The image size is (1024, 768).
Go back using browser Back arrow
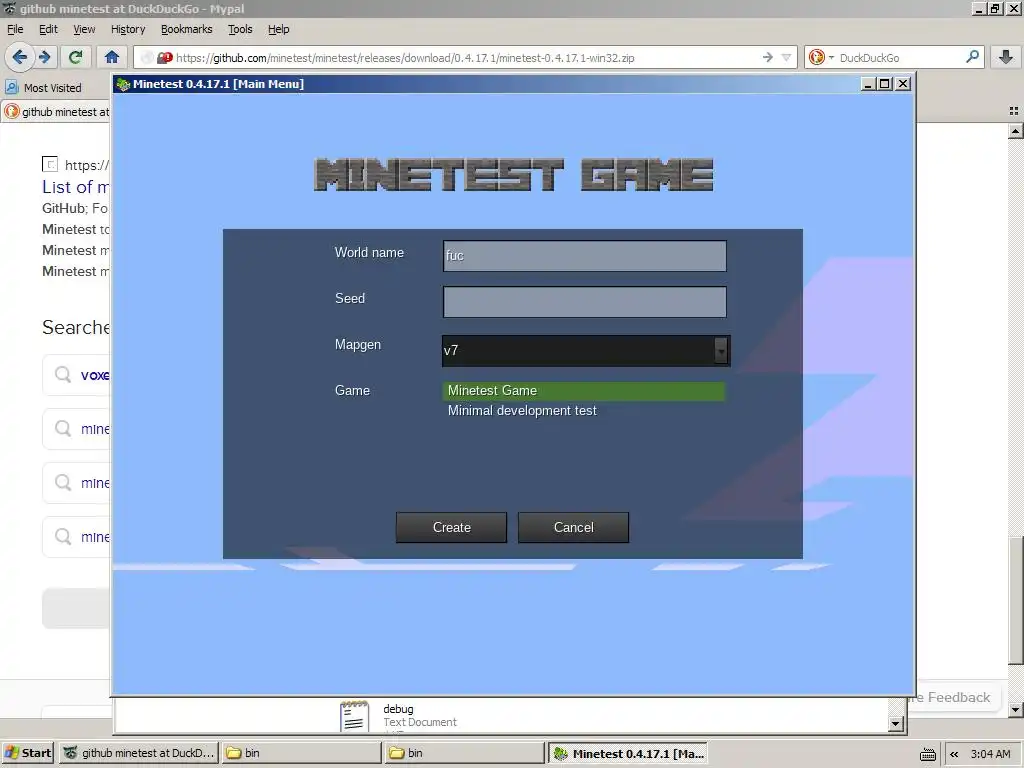click(20, 57)
